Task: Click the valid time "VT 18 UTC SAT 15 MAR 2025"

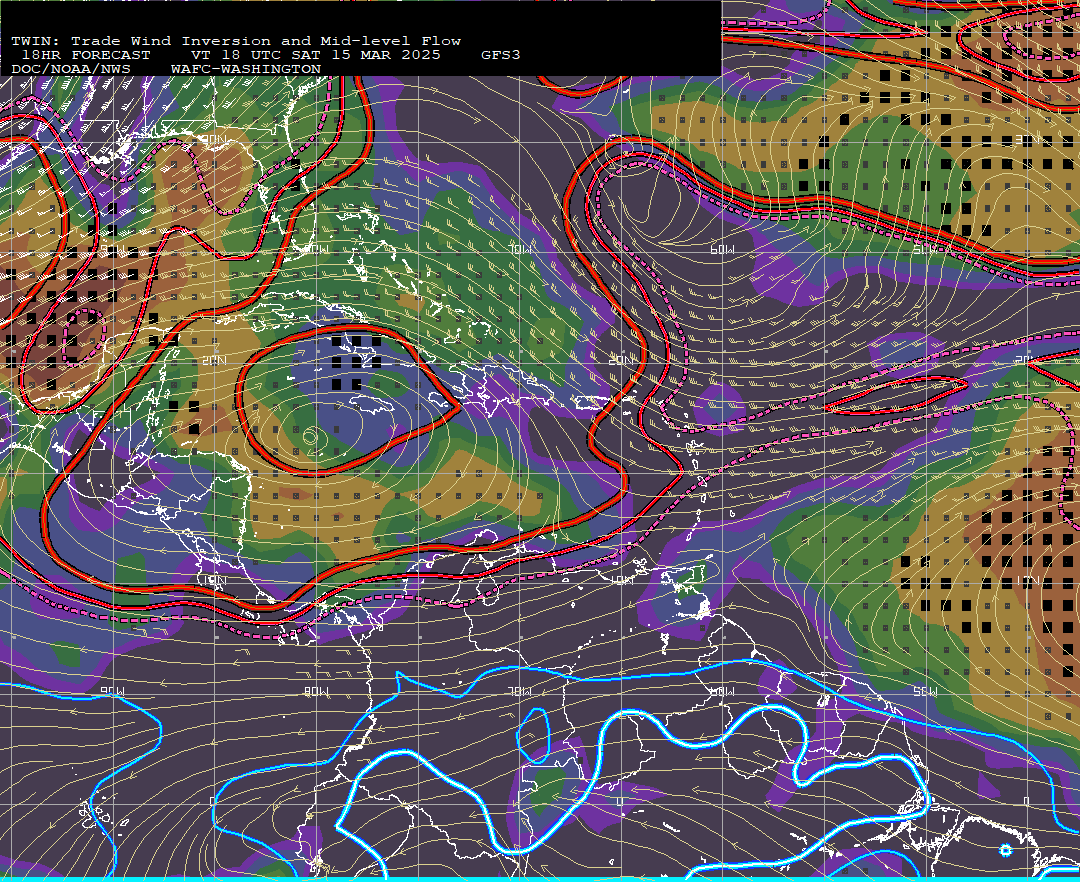Action: (315, 55)
